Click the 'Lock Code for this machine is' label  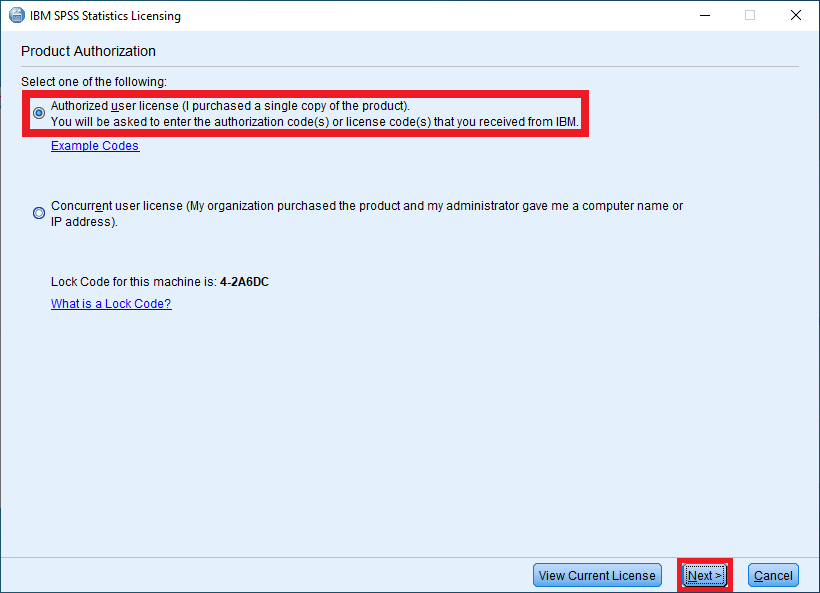pyautogui.click(x=134, y=282)
